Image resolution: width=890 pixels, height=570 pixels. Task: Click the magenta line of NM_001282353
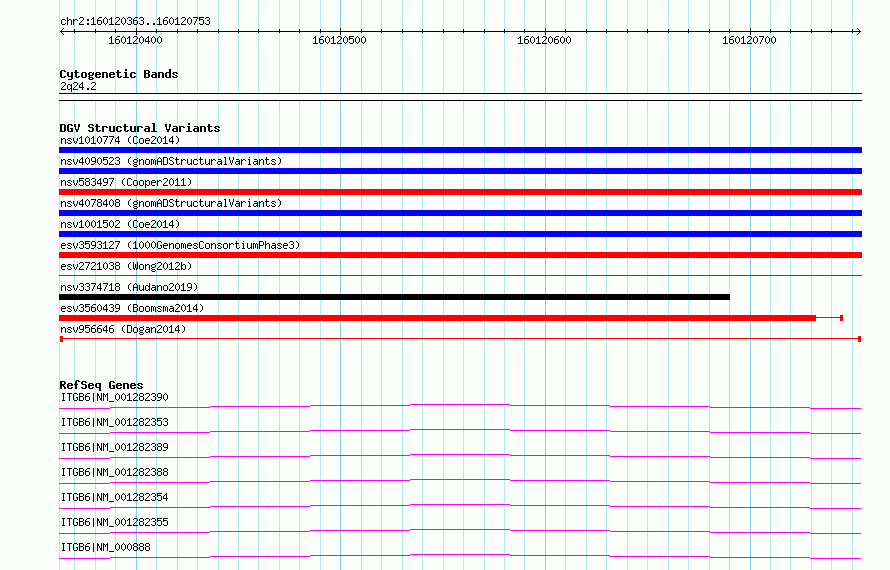point(460,431)
